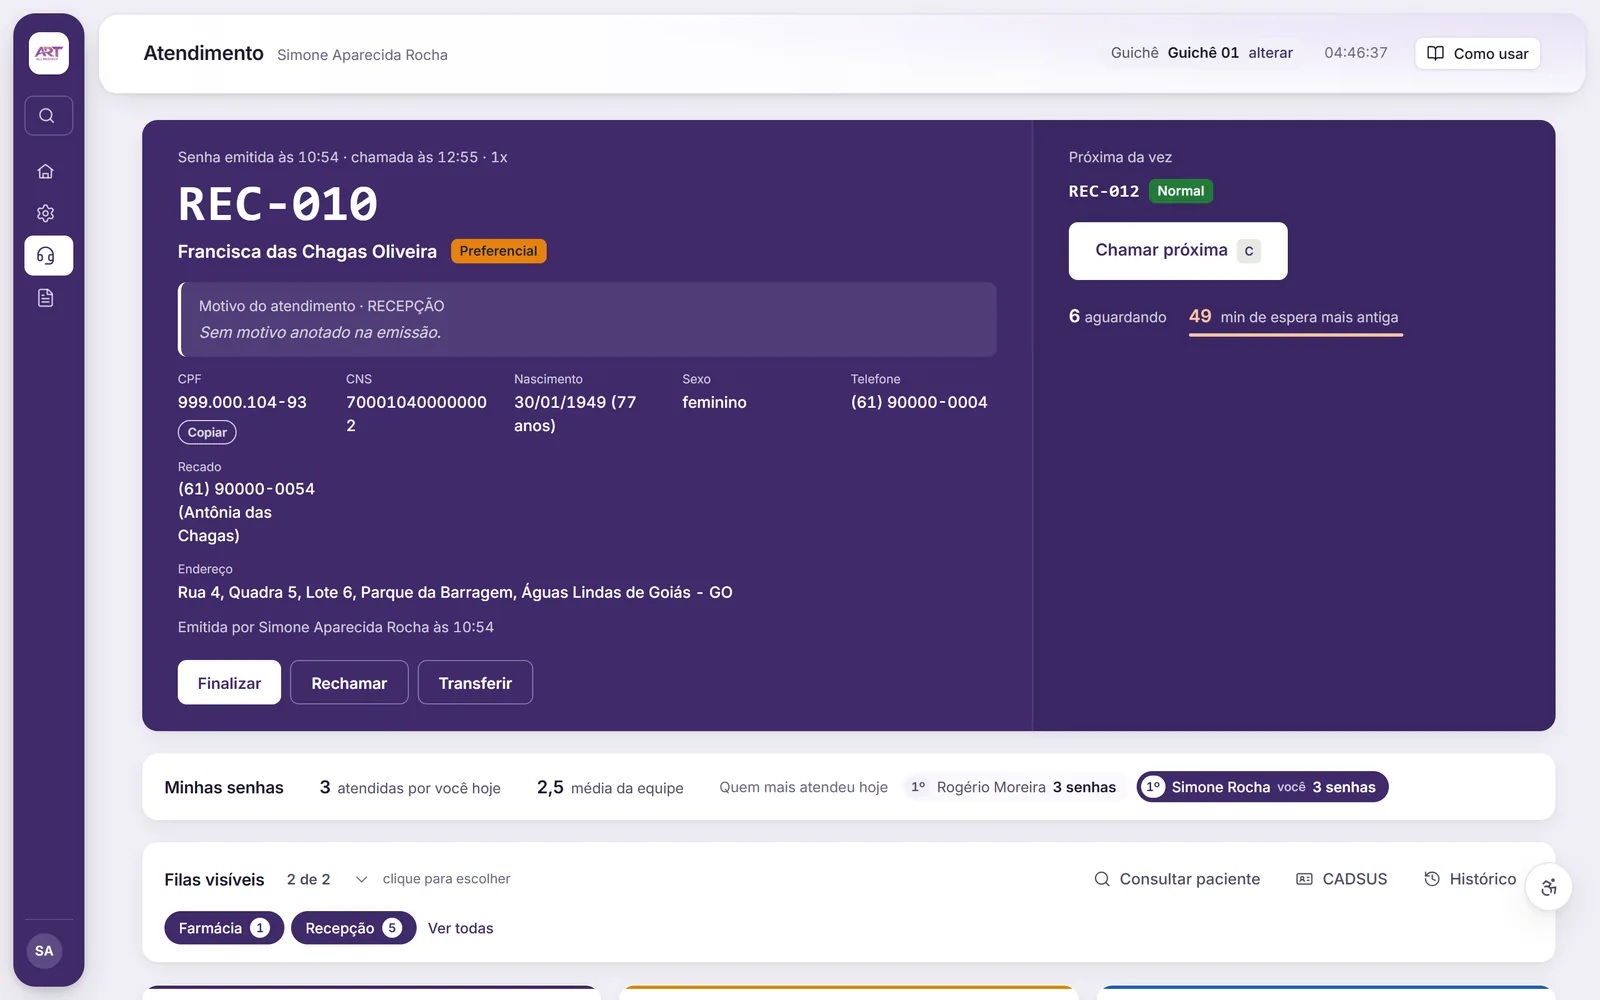
Task: Click Rechamar to recall ticket
Action: coord(349,683)
